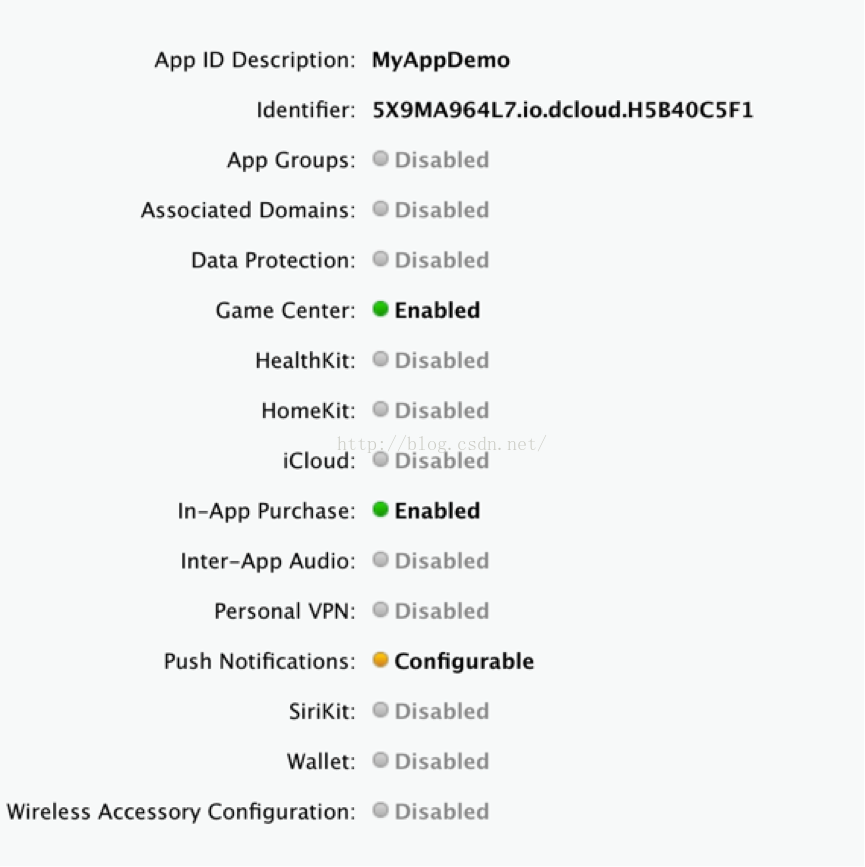Click Disabled status of Data Protection
Image resolution: width=865 pixels, height=867 pixels.
[x=442, y=260]
